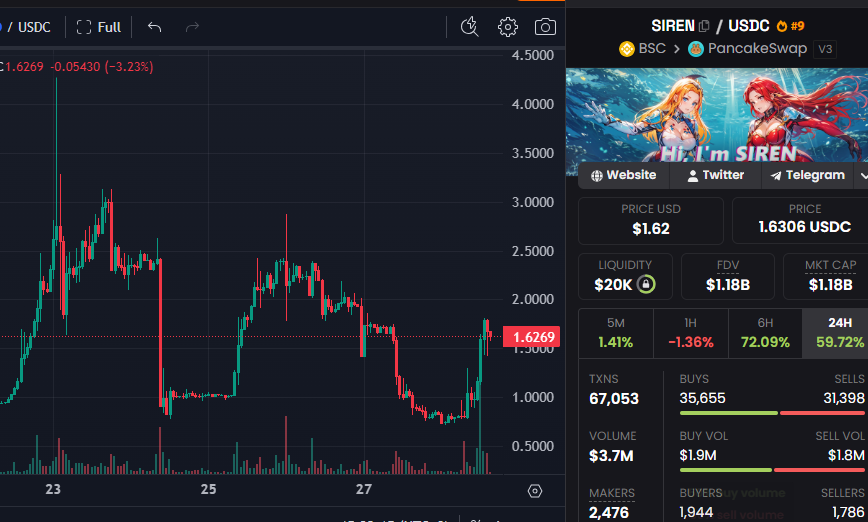Undo the last chart action
This screenshot has height=522, width=868.
(x=154, y=27)
